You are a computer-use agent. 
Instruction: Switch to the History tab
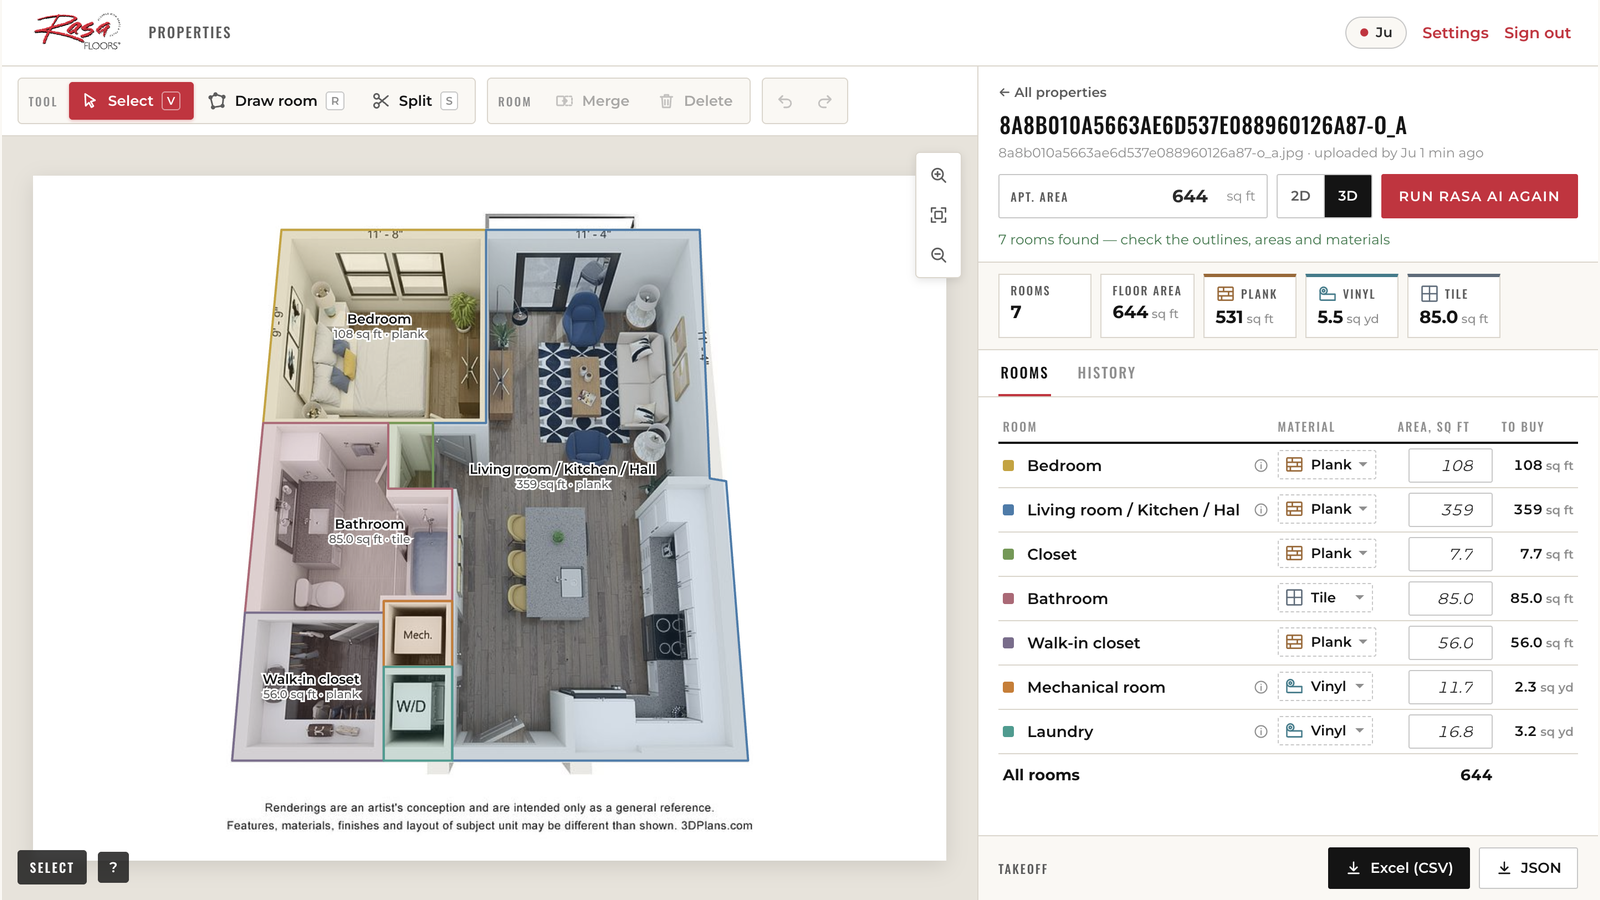point(1106,373)
